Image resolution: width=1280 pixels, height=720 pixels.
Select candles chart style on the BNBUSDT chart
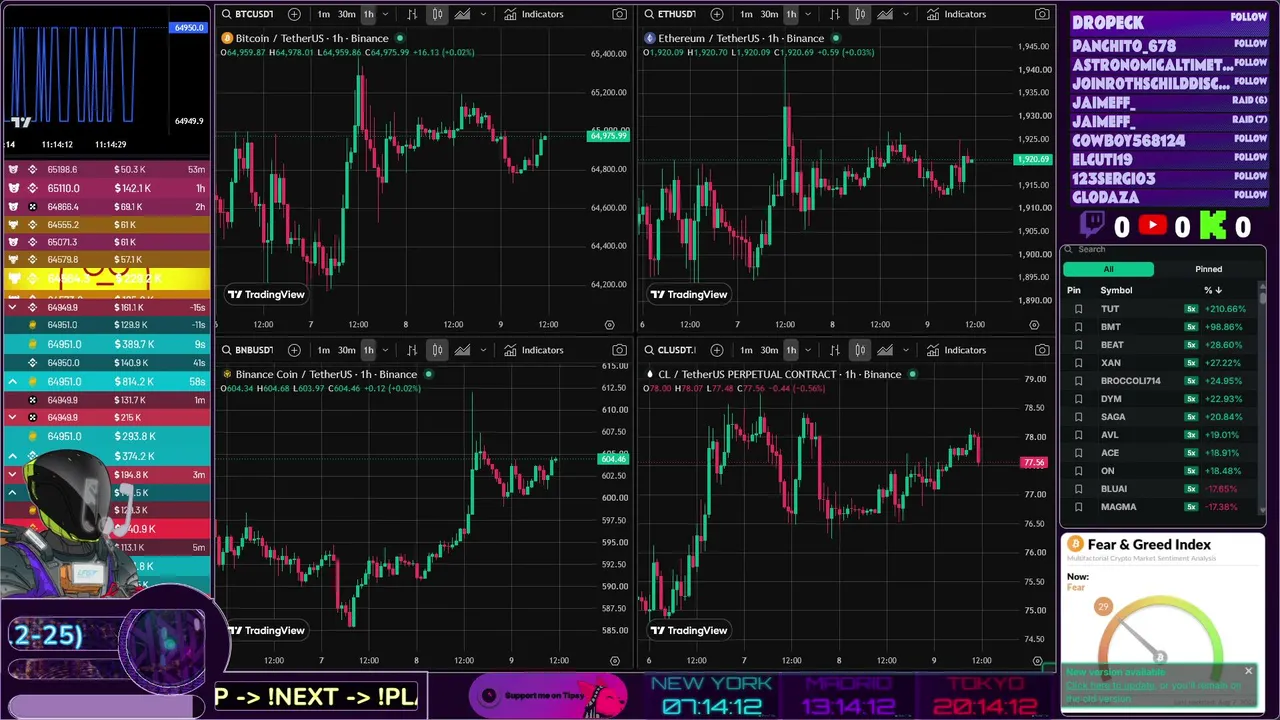438,350
